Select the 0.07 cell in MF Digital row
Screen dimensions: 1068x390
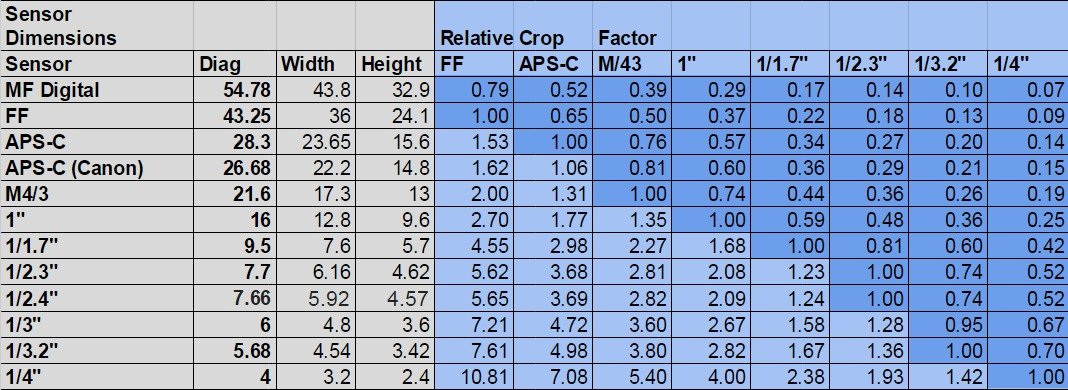point(1028,90)
